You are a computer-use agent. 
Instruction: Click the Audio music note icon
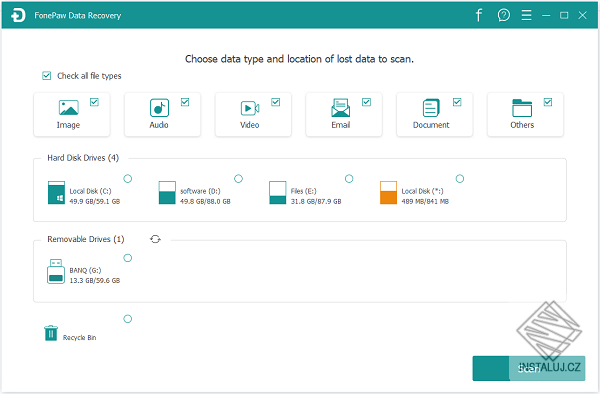[159, 107]
